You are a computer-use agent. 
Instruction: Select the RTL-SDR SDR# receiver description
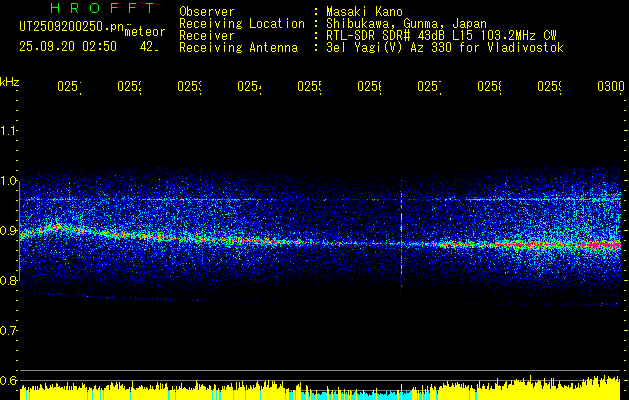click(x=441, y=36)
